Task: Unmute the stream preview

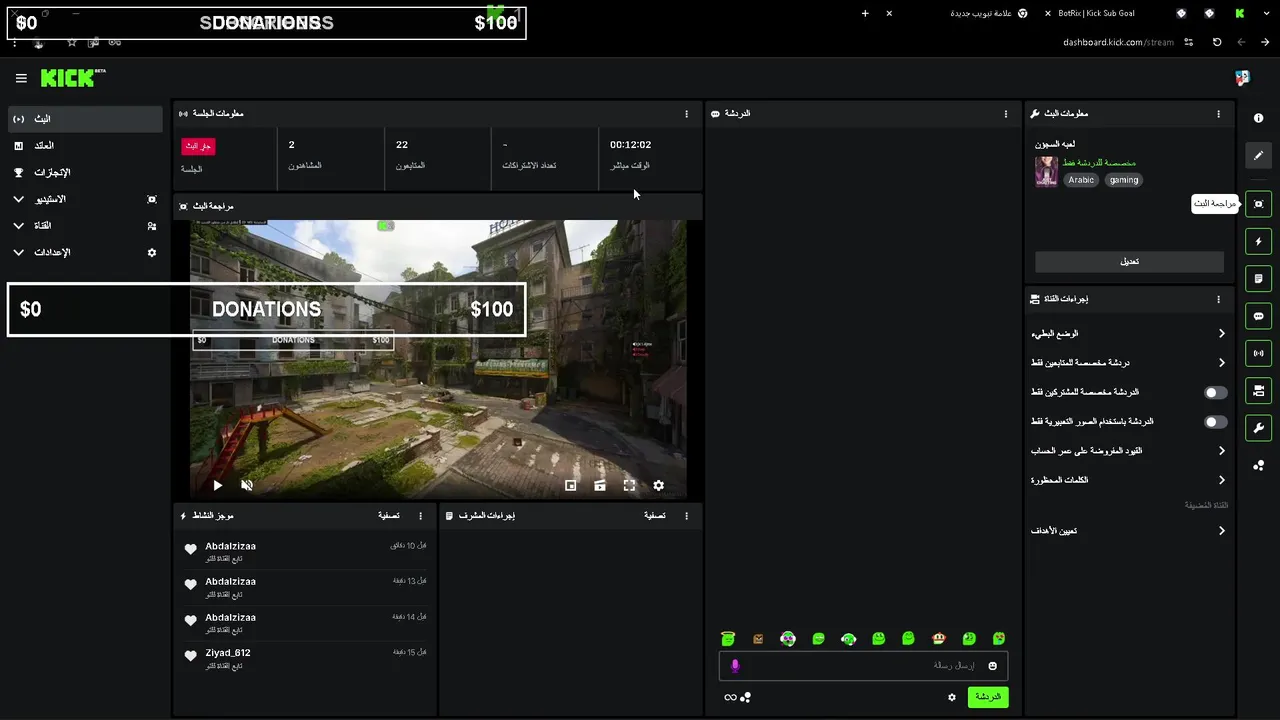Action: (x=247, y=485)
